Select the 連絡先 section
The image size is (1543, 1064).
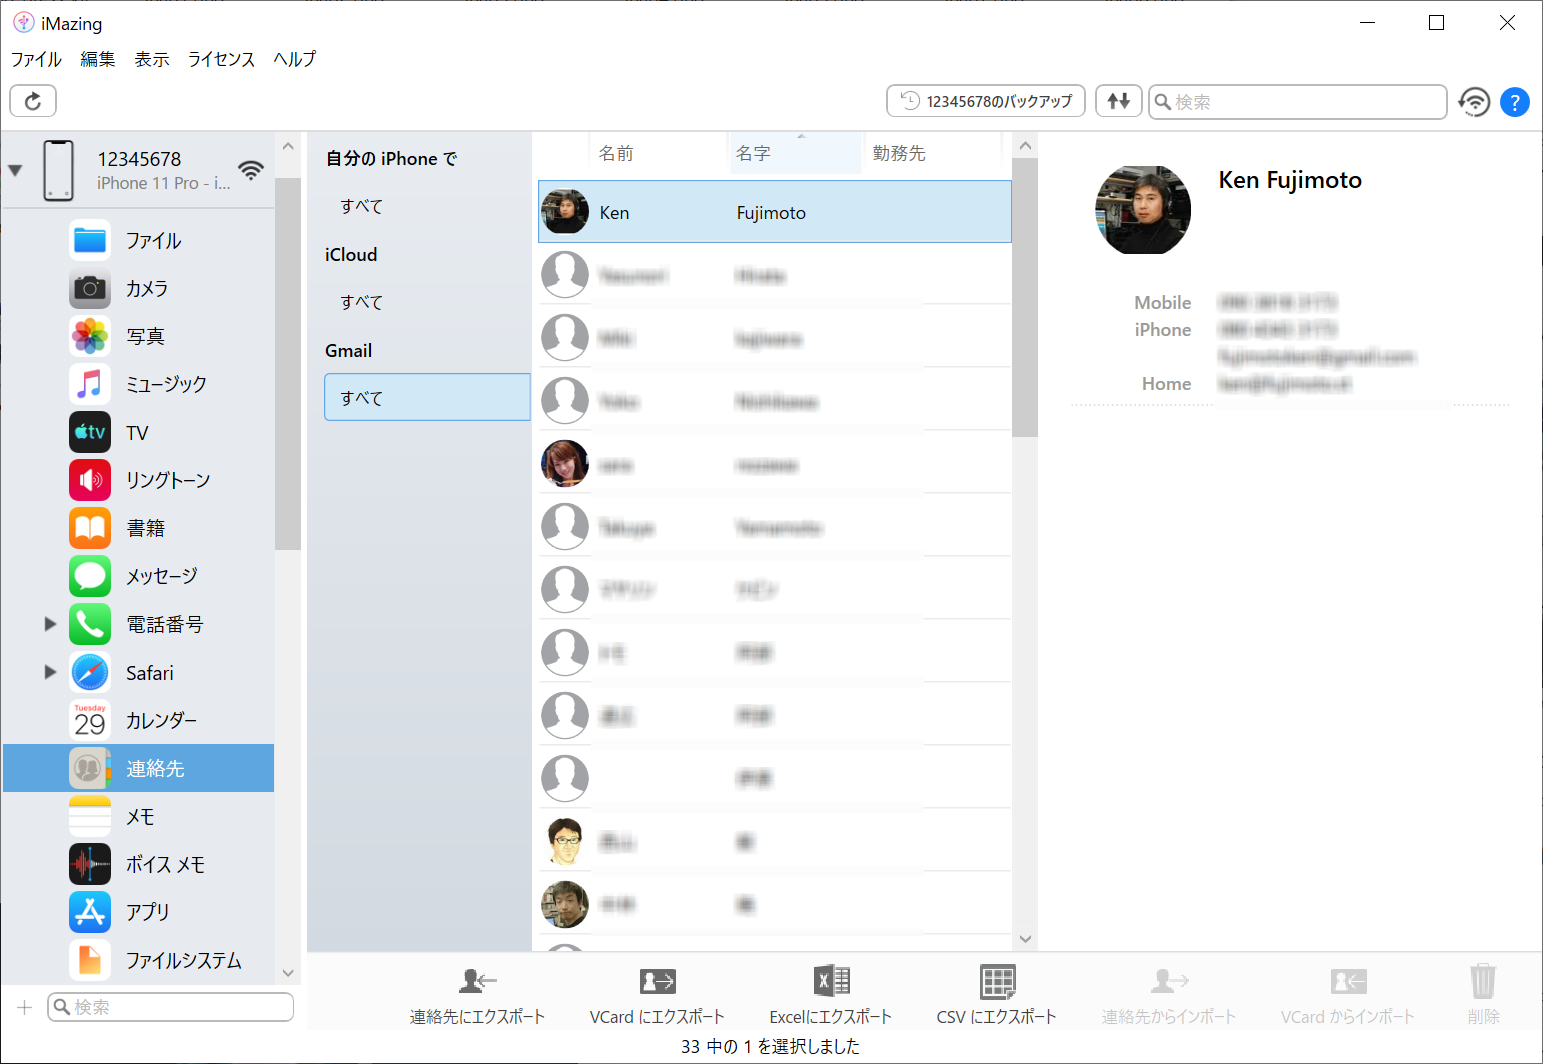[138, 768]
